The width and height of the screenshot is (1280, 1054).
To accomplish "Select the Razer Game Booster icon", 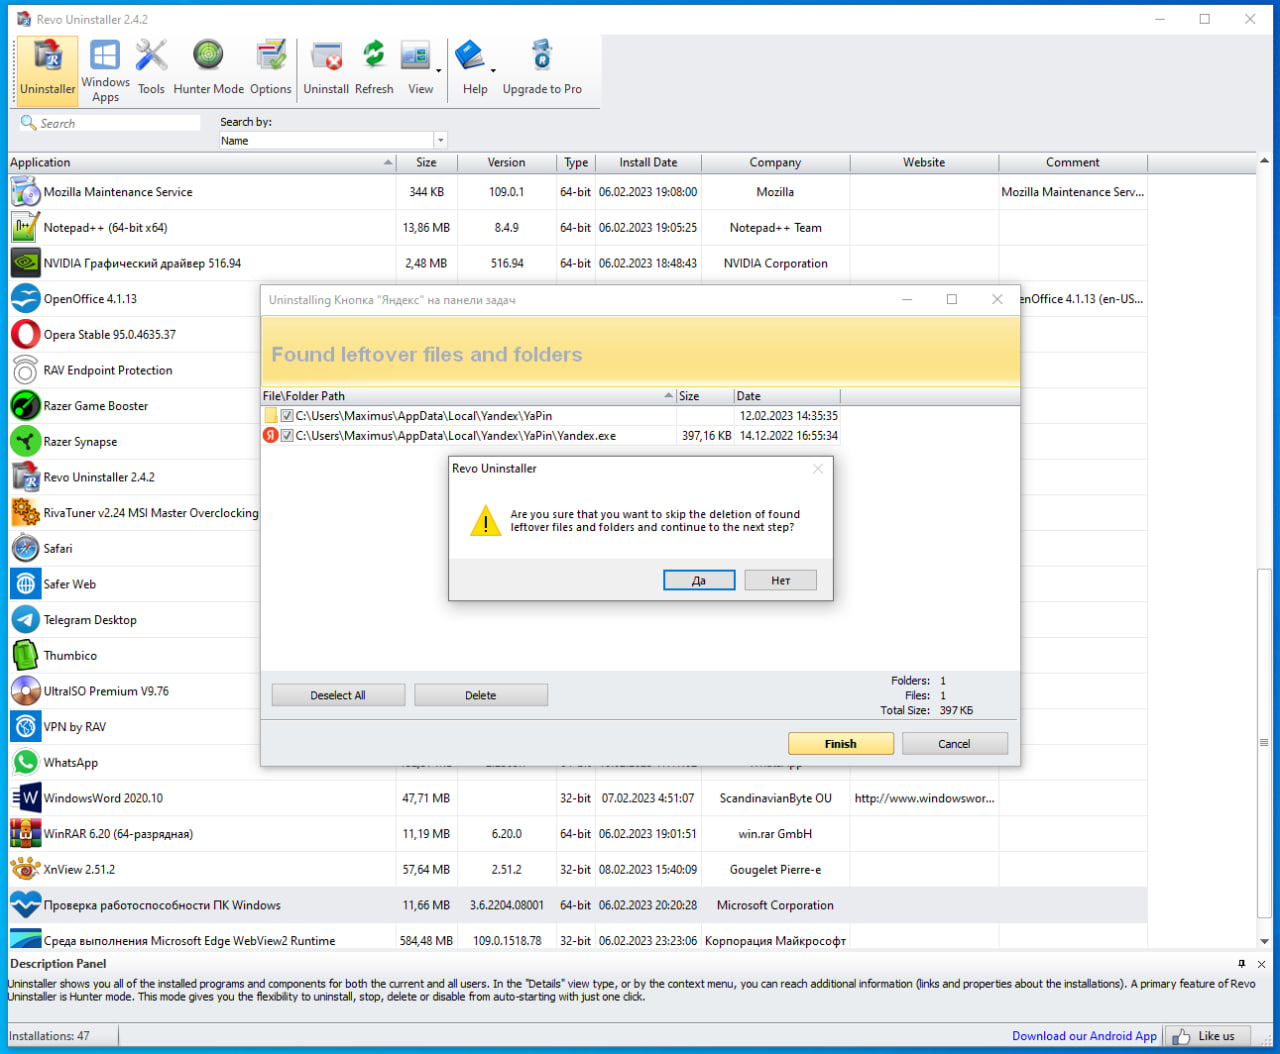I will (25, 406).
